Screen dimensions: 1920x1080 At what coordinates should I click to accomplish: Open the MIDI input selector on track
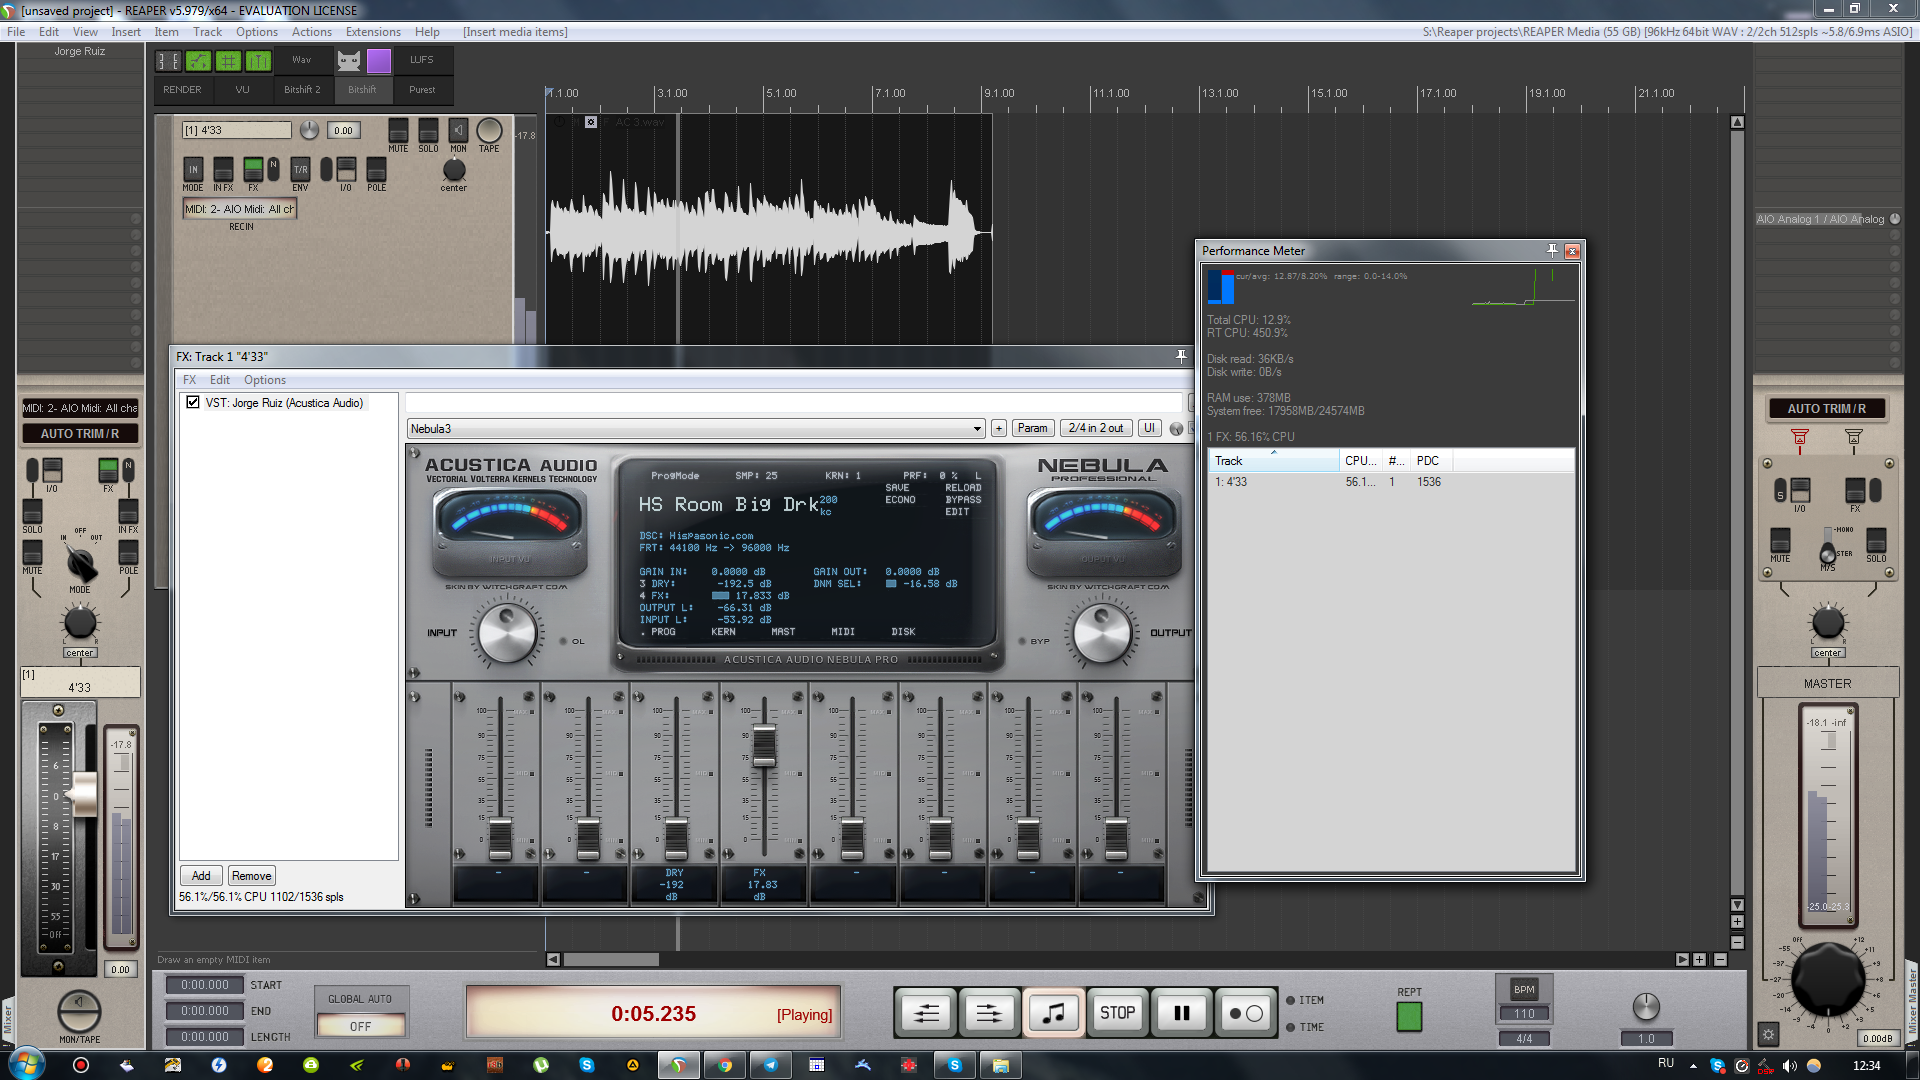coord(239,209)
